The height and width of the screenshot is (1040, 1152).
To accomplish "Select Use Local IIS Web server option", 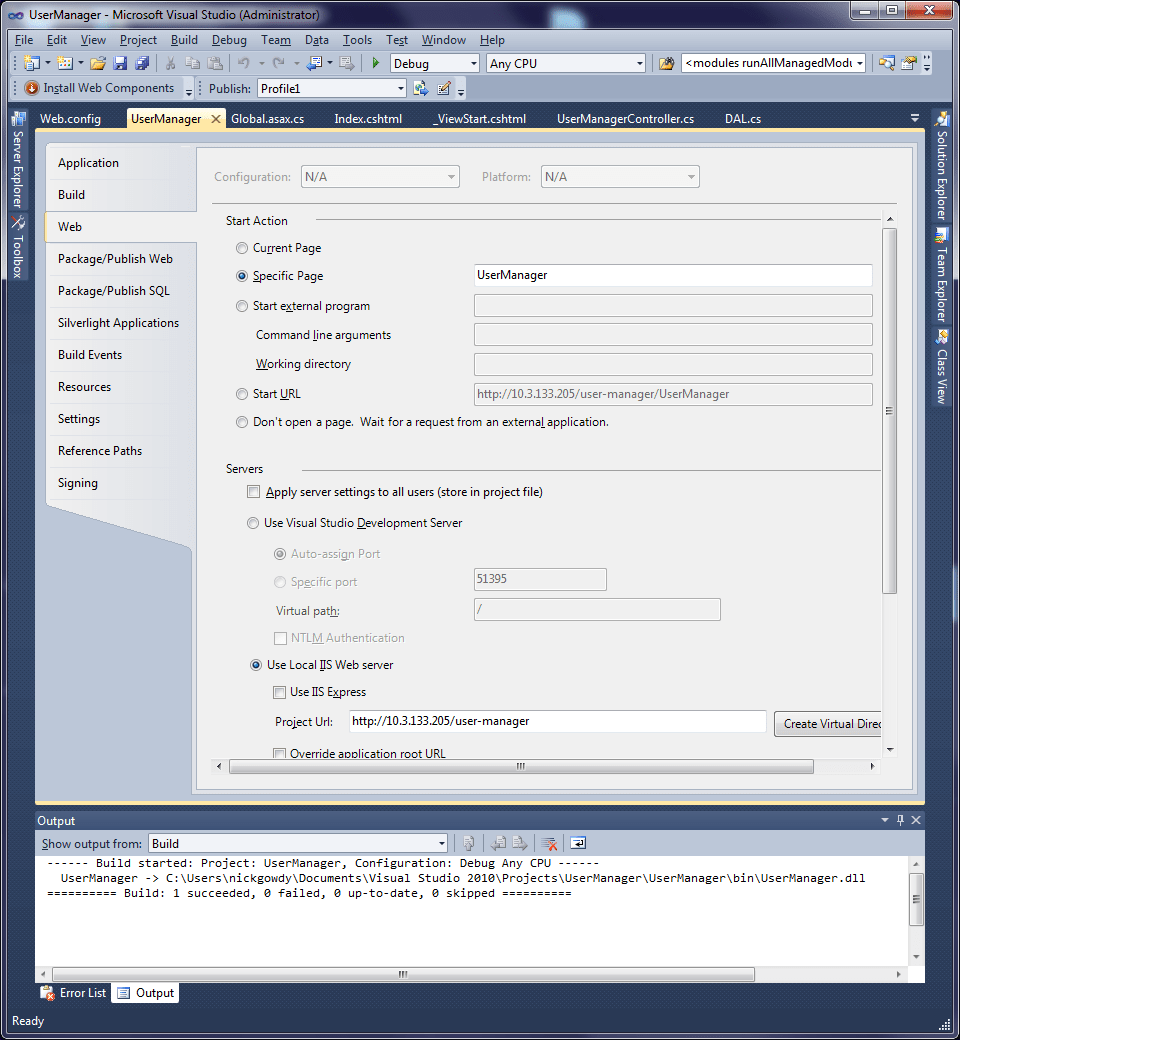I will (256, 665).
